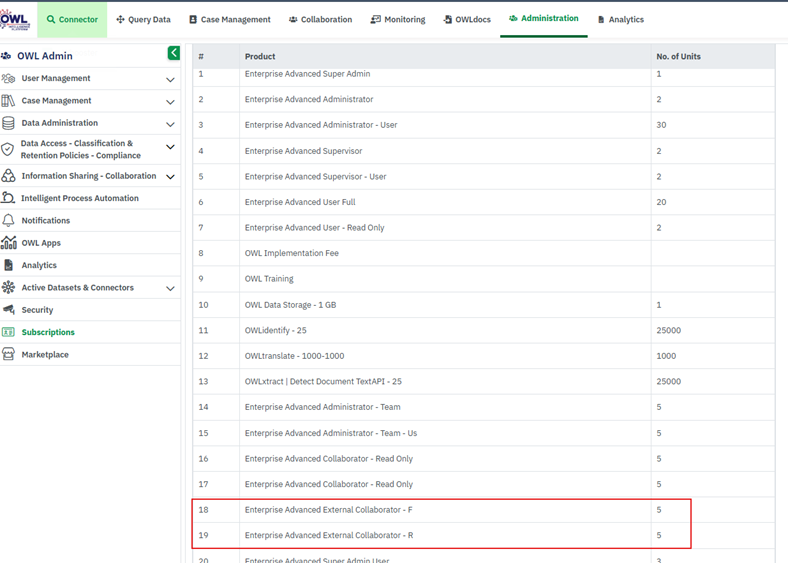Click the OWL Apps icon in sidebar
The height and width of the screenshot is (563, 788).
(9, 243)
